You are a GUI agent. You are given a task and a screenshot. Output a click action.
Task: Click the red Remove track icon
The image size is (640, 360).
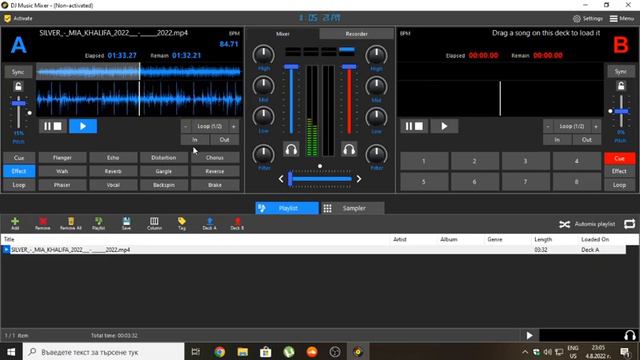point(42,223)
